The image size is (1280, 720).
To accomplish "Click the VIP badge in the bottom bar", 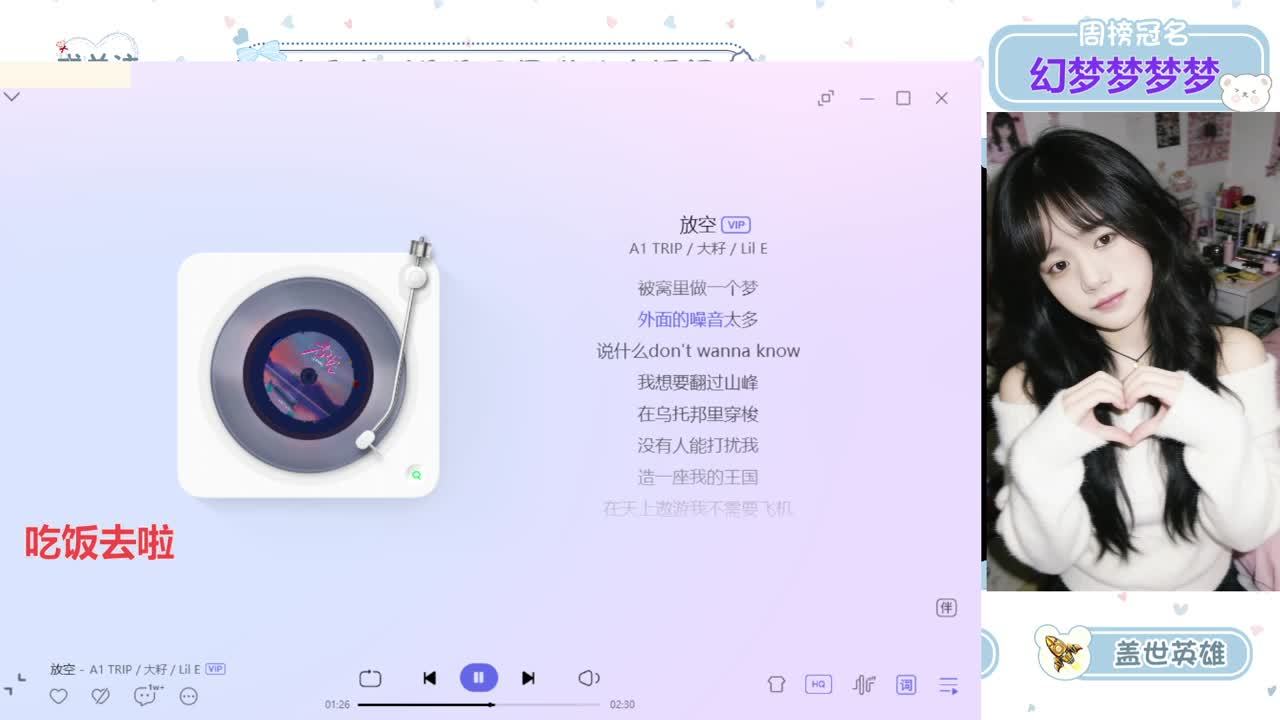I will (x=215, y=669).
